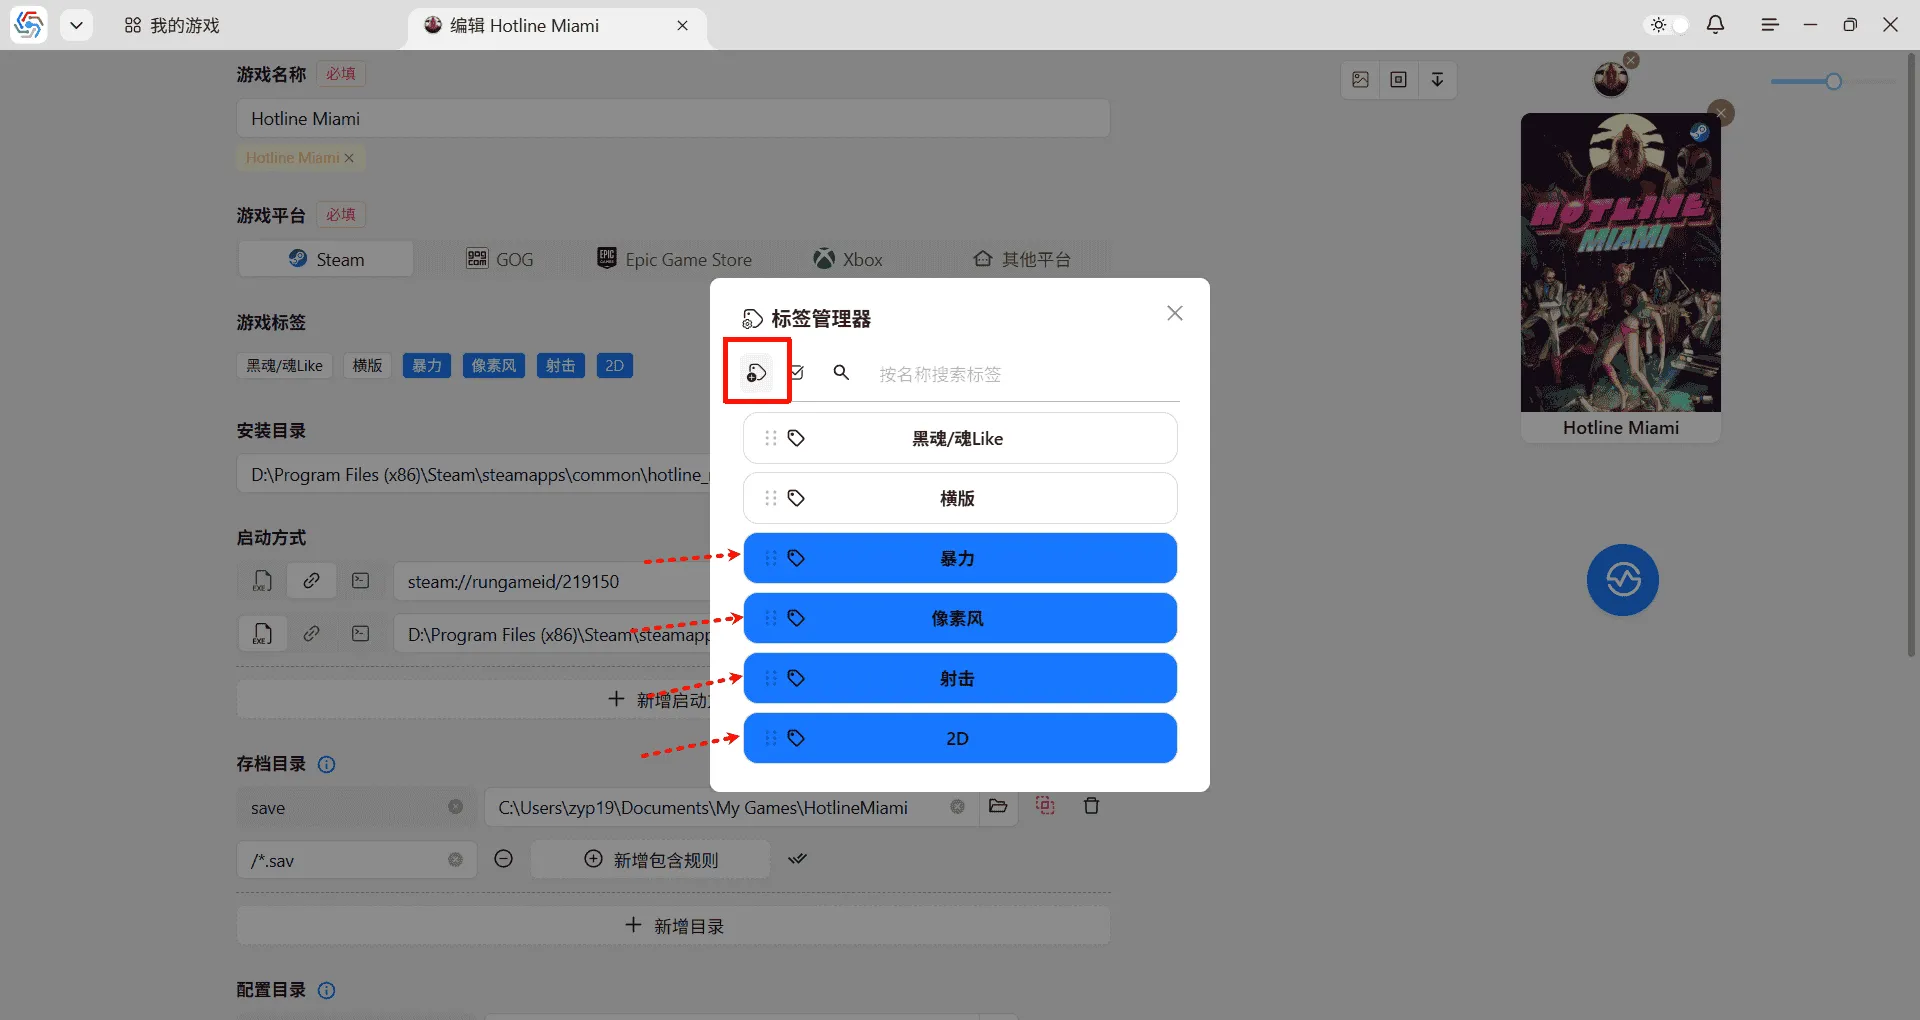Choose Epic Game Store platform
Screen dimensions: 1920x1020
point(674,259)
